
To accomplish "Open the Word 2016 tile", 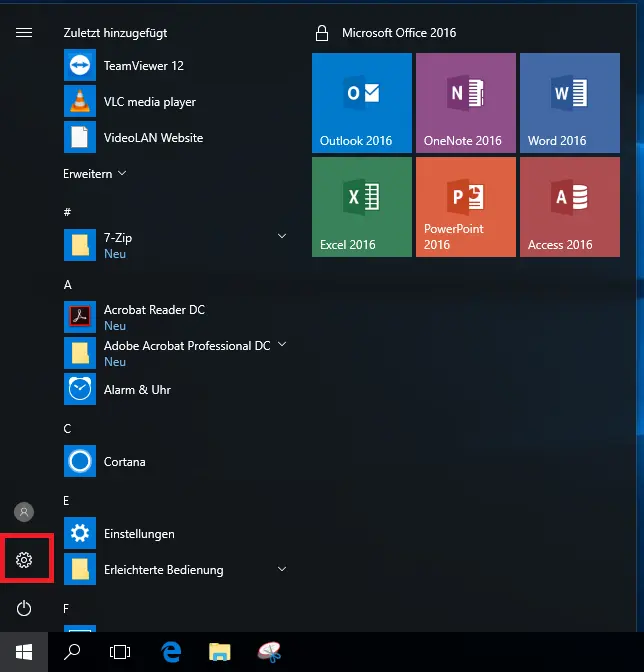I will point(569,103).
